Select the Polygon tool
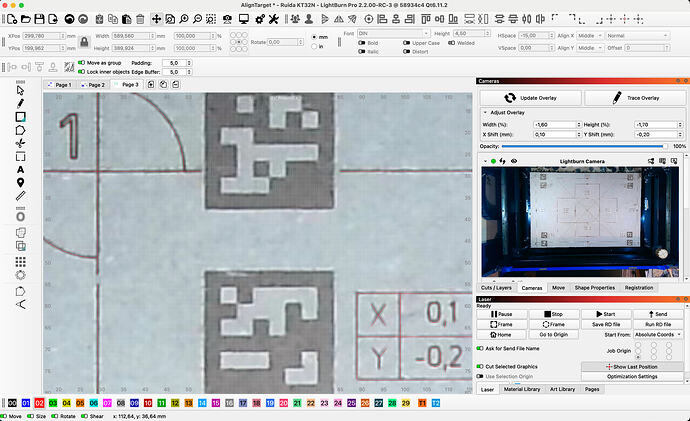The width and height of the screenshot is (690, 421). click(20, 131)
